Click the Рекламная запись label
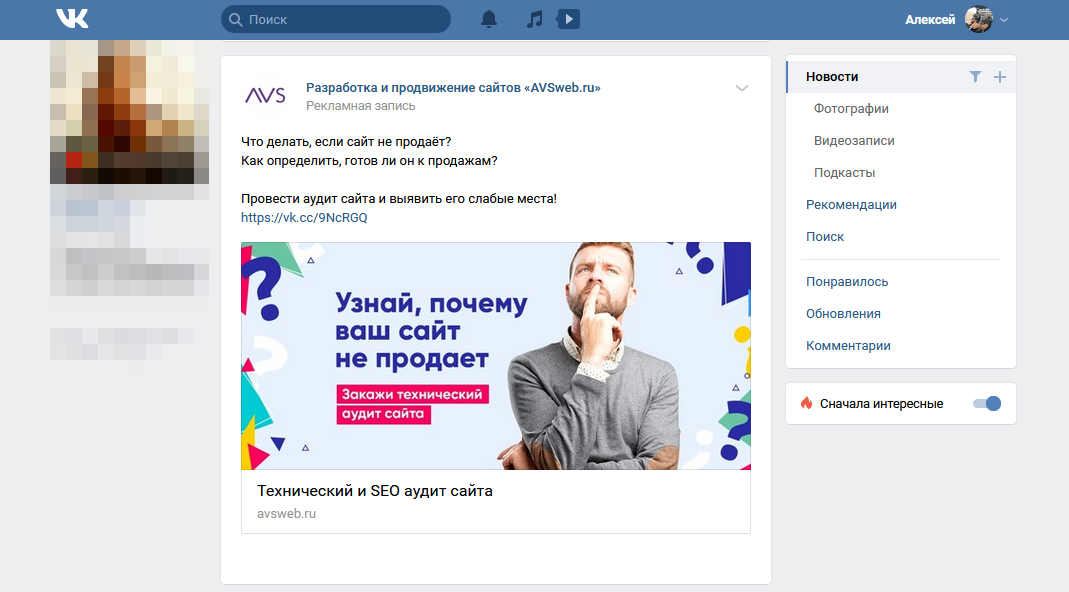The width and height of the screenshot is (1069, 592). (360, 106)
